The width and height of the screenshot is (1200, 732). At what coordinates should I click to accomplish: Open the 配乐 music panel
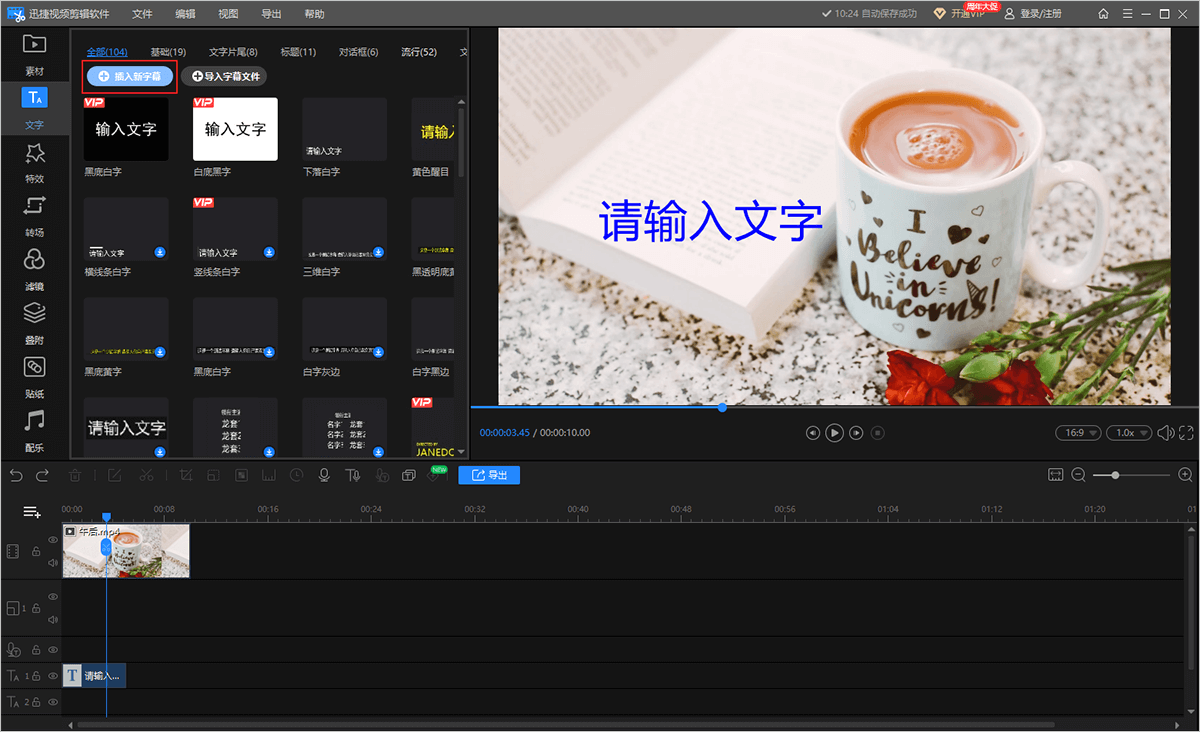coord(34,429)
